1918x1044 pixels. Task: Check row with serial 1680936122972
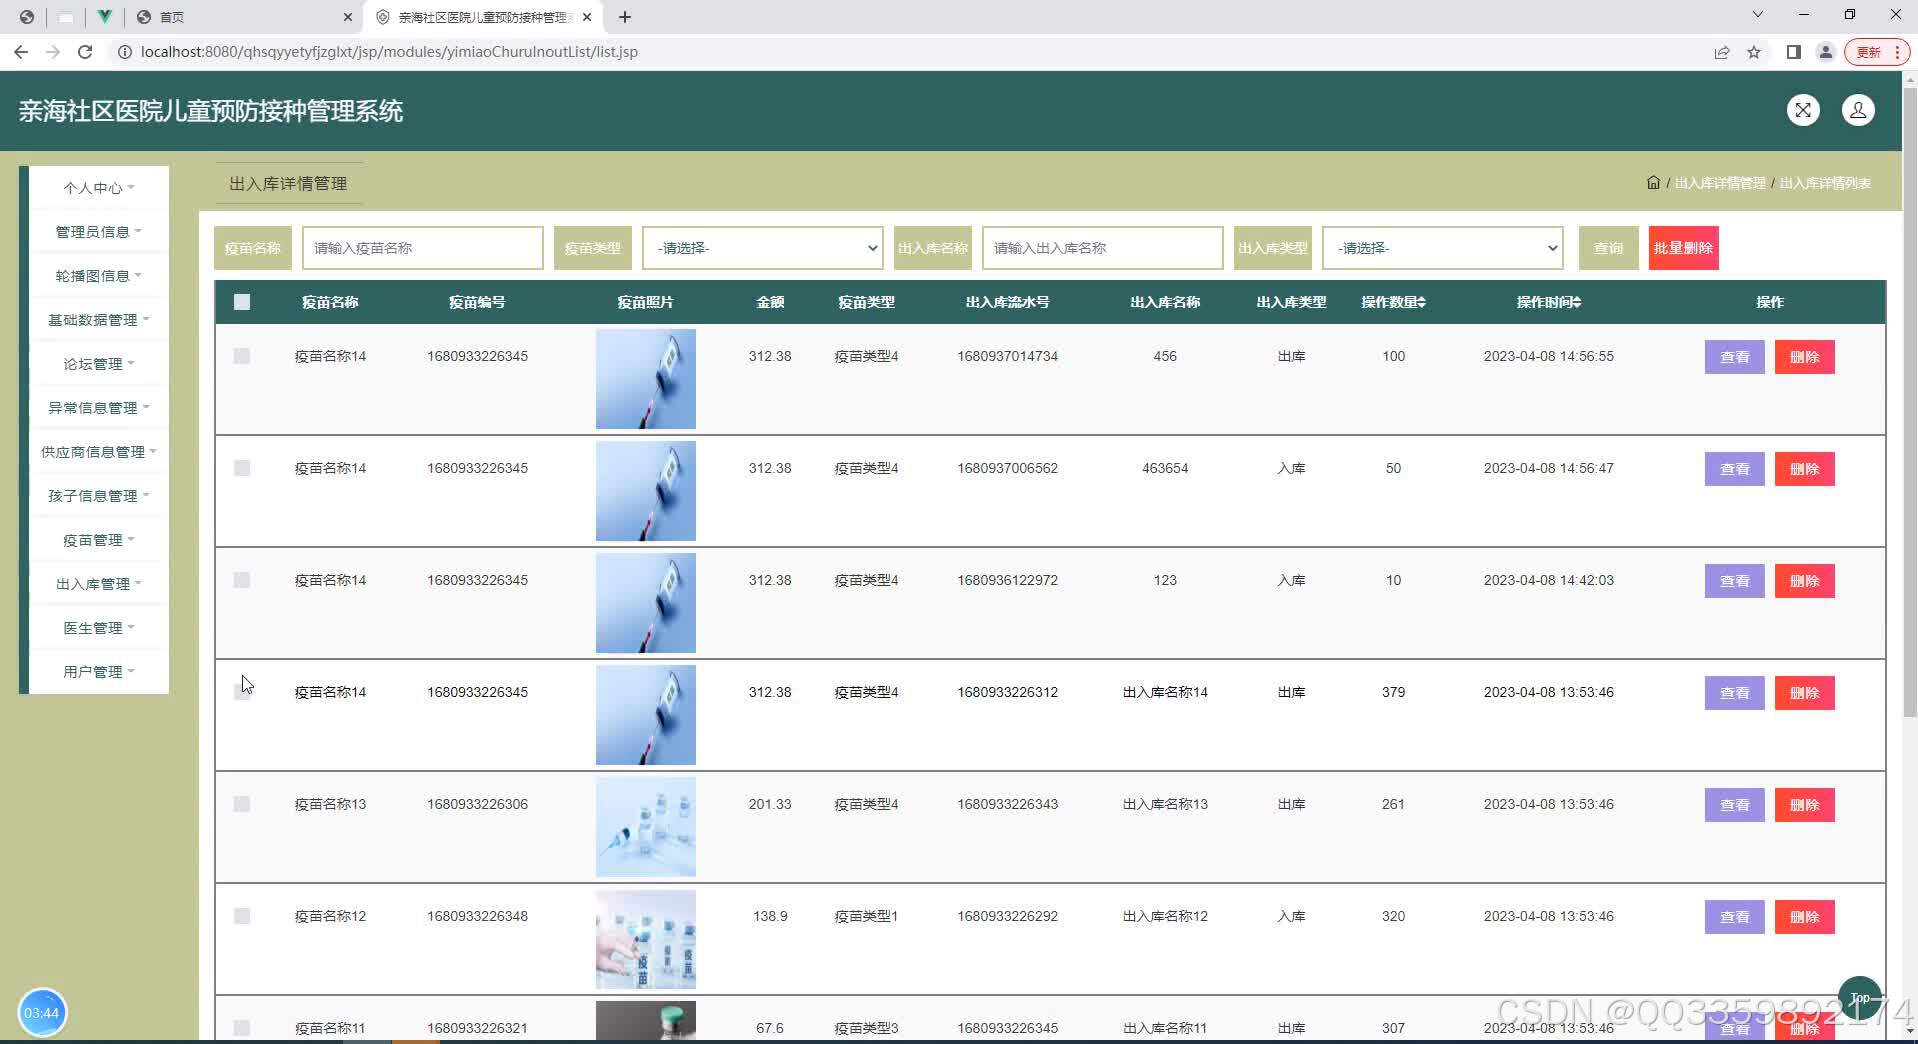tap(242, 580)
